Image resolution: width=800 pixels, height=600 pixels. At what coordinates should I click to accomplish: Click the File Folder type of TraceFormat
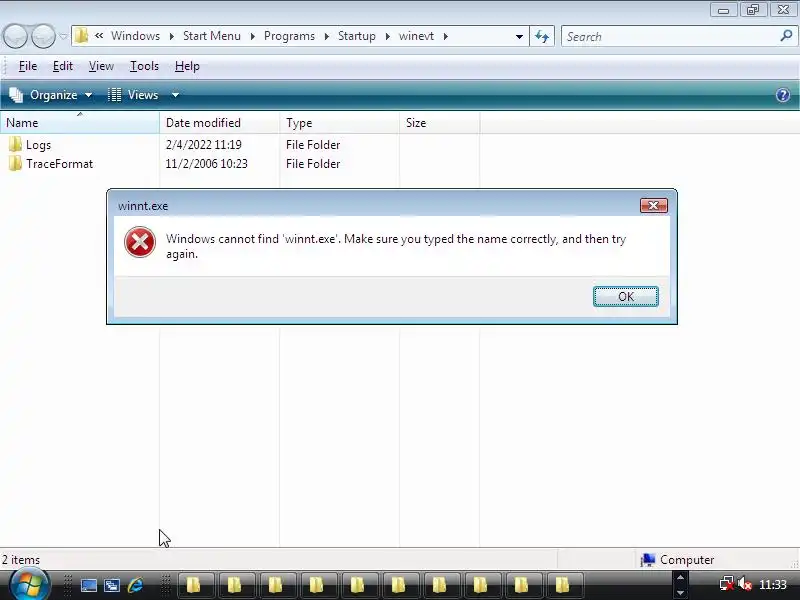313,164
